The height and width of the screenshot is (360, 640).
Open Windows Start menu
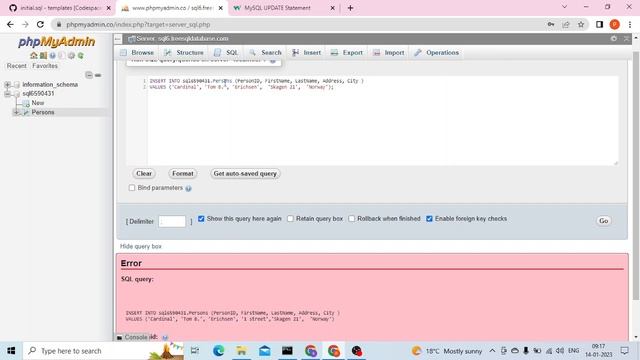pos(11,351)
